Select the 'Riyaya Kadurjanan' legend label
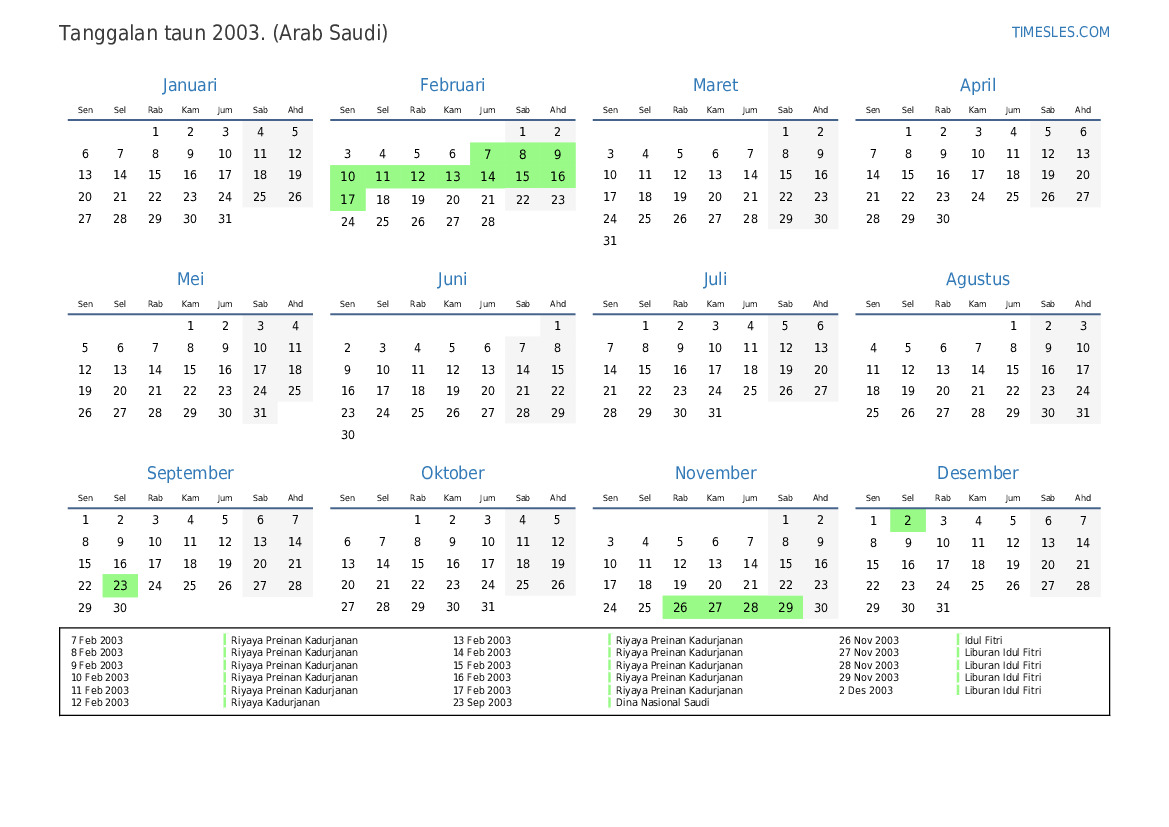1169x827 pixels. tap(275, 703)
